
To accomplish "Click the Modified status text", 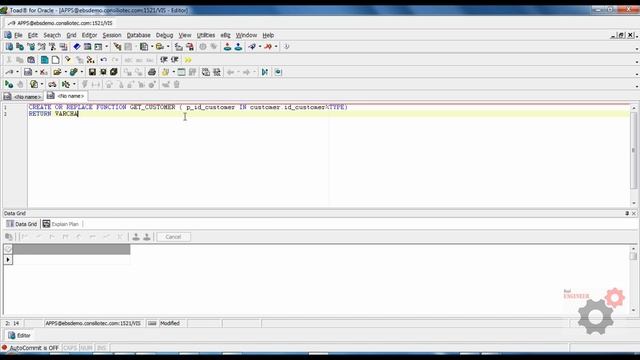I will coord(170,323).
